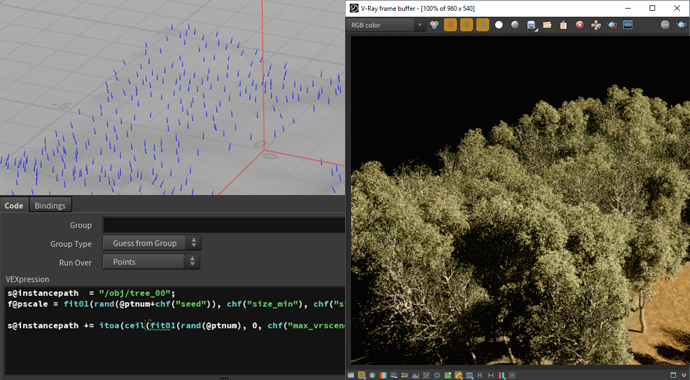Click the blue link-to-render icon
Viewport: 690px width, 380px height.
(628, 25)
